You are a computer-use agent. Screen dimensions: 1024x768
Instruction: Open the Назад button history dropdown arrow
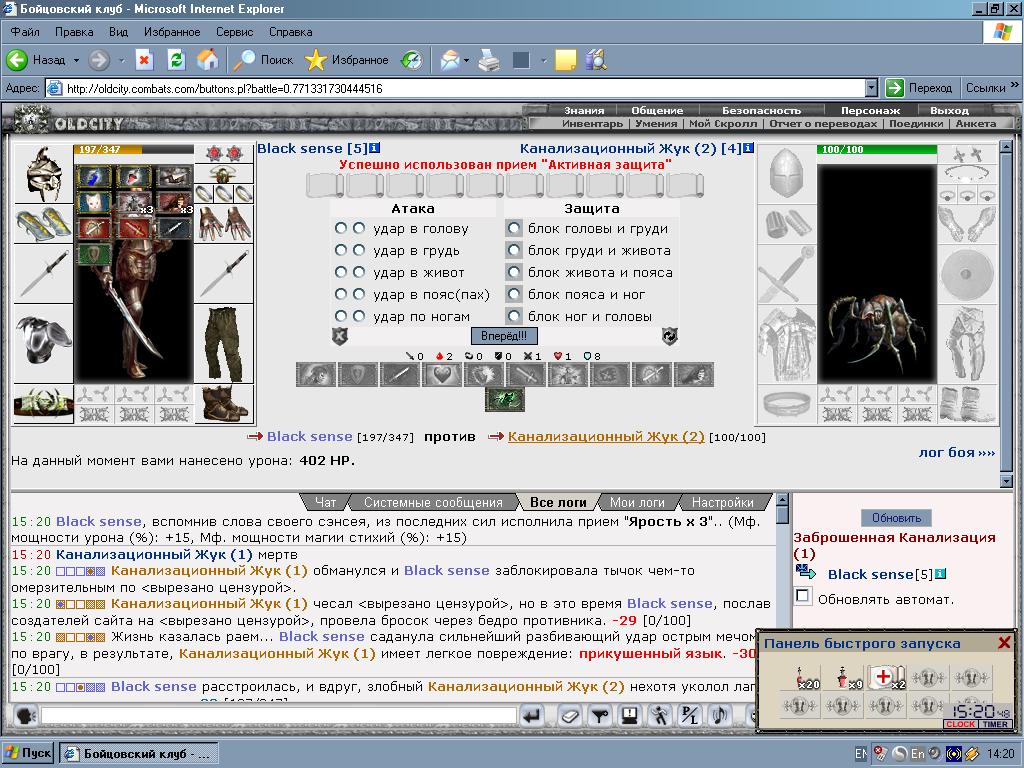click(x=76, y=61)
